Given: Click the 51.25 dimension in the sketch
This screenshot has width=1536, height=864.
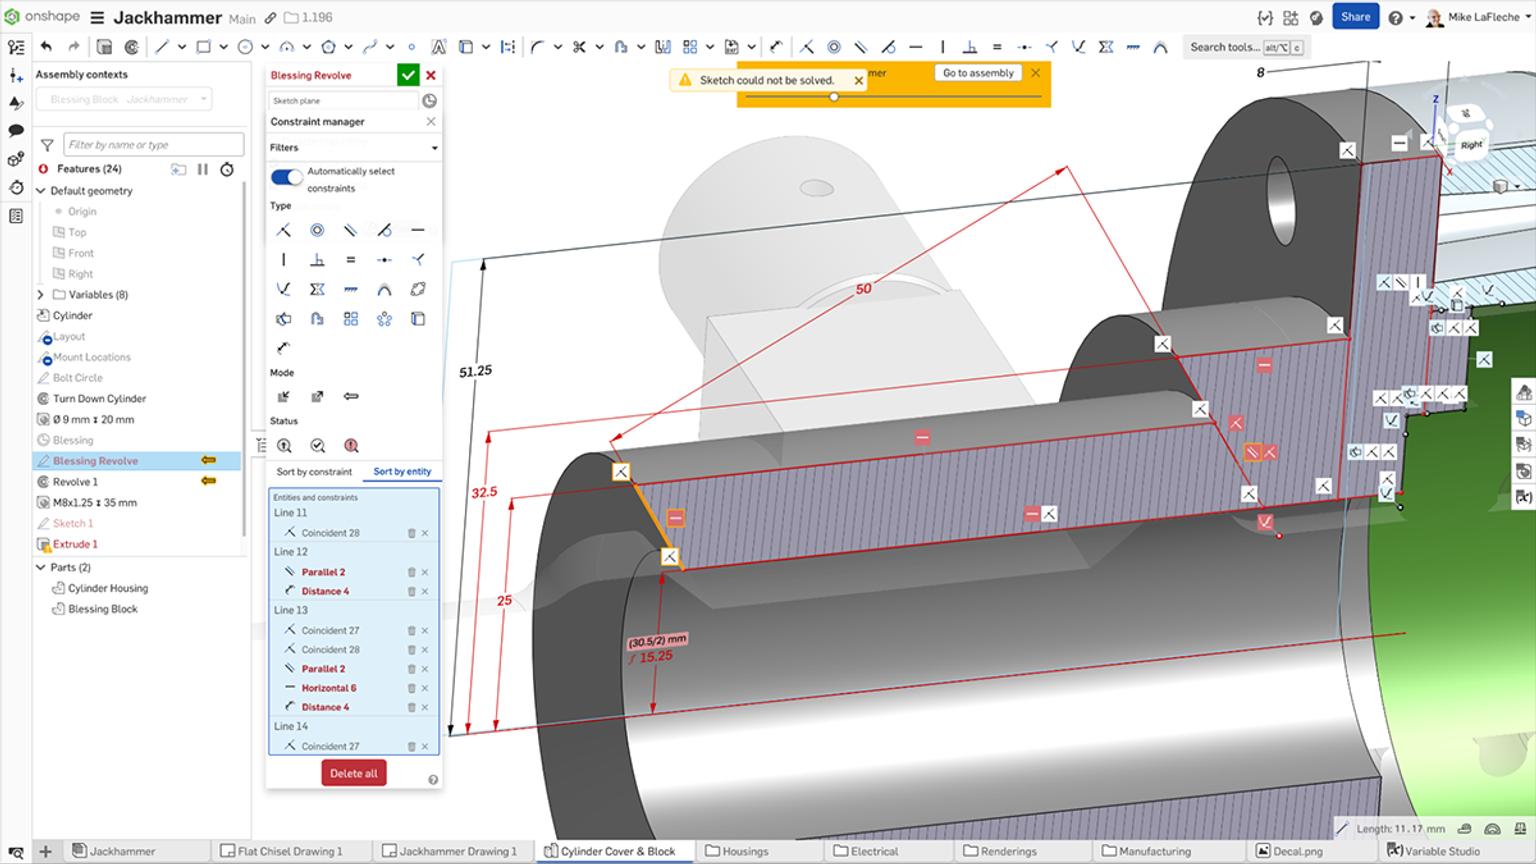Looking at the screenshot, I should click(473, 370).
